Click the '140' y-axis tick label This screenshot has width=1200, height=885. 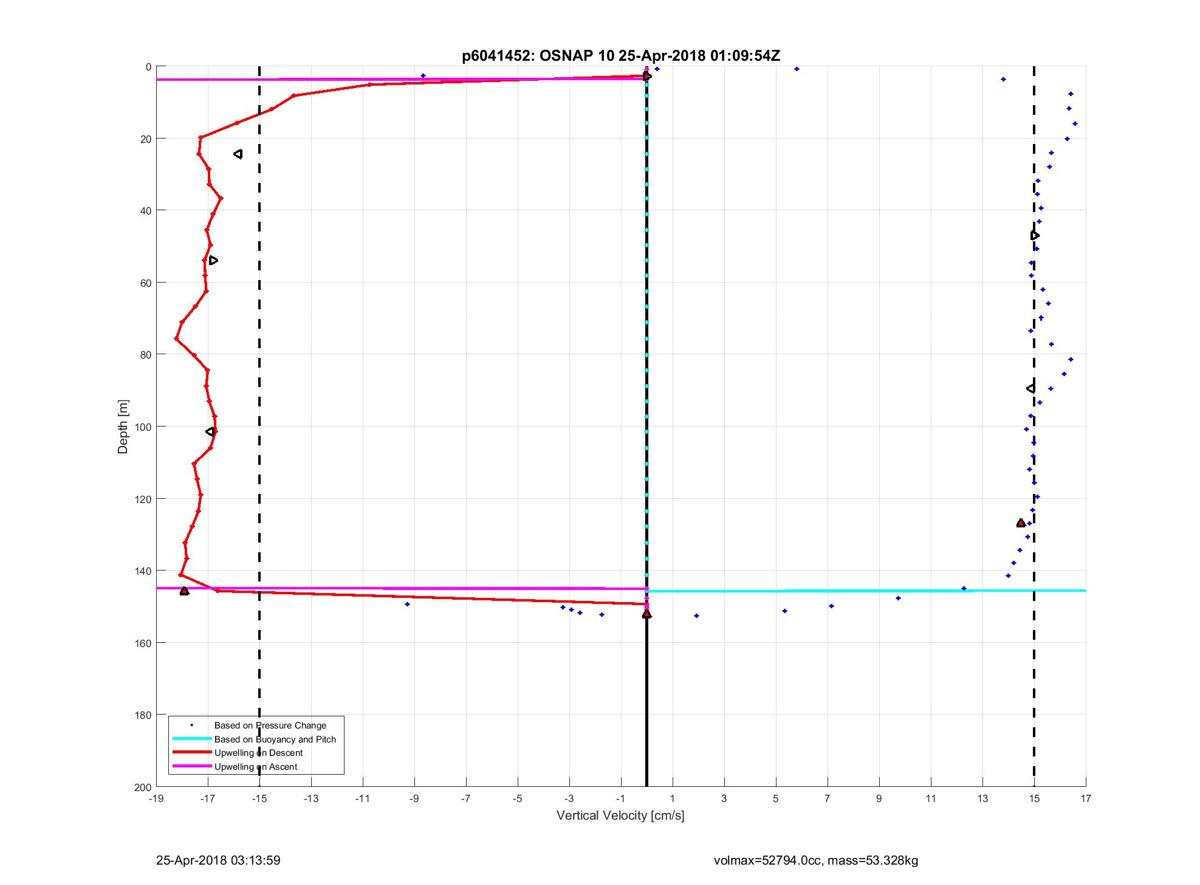click(x=142, y=571)
